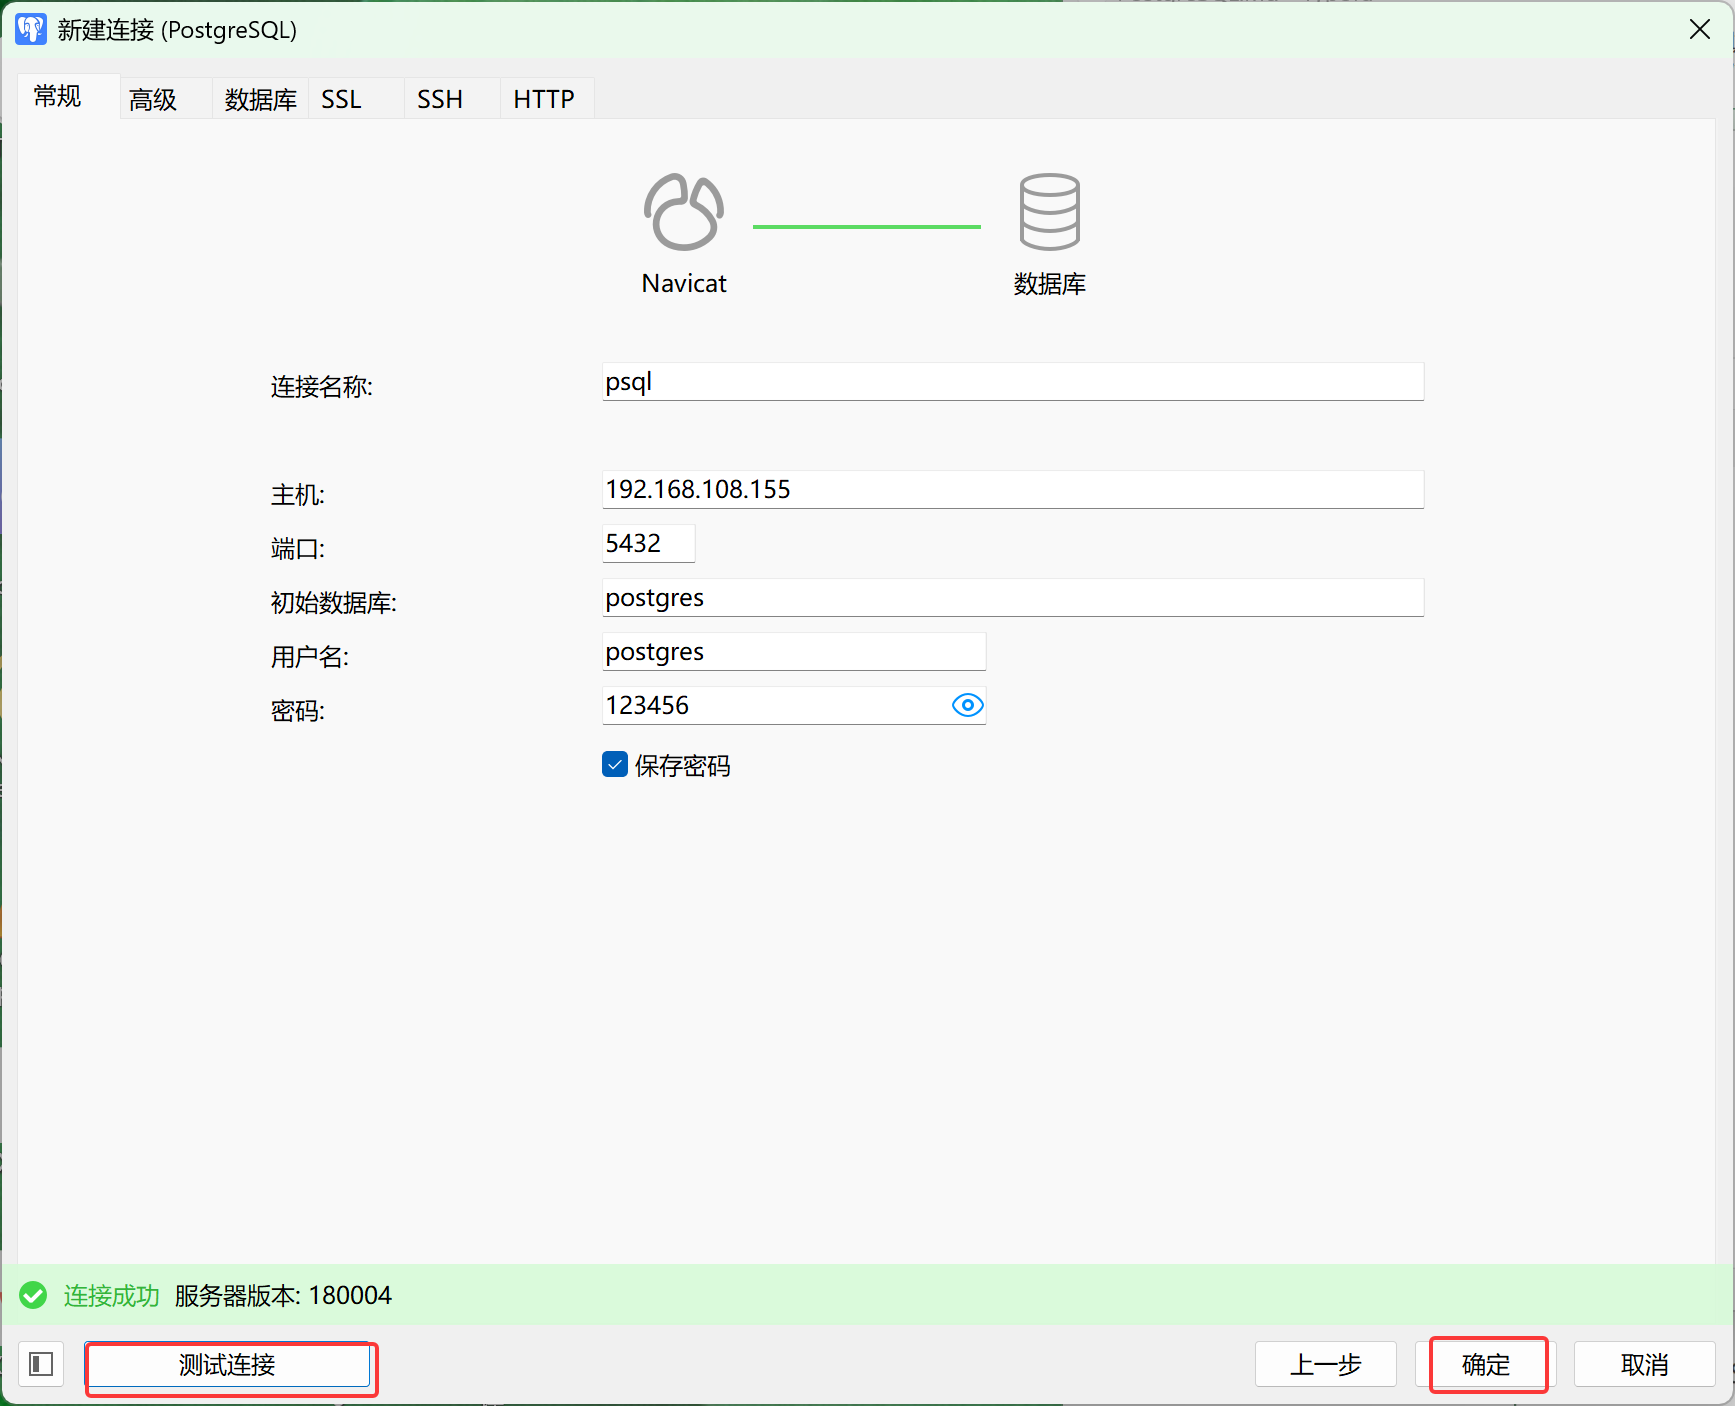Screen dimensions: 1735x1406
Task: Click the 测试连接 button
Action: [228, 1365]
